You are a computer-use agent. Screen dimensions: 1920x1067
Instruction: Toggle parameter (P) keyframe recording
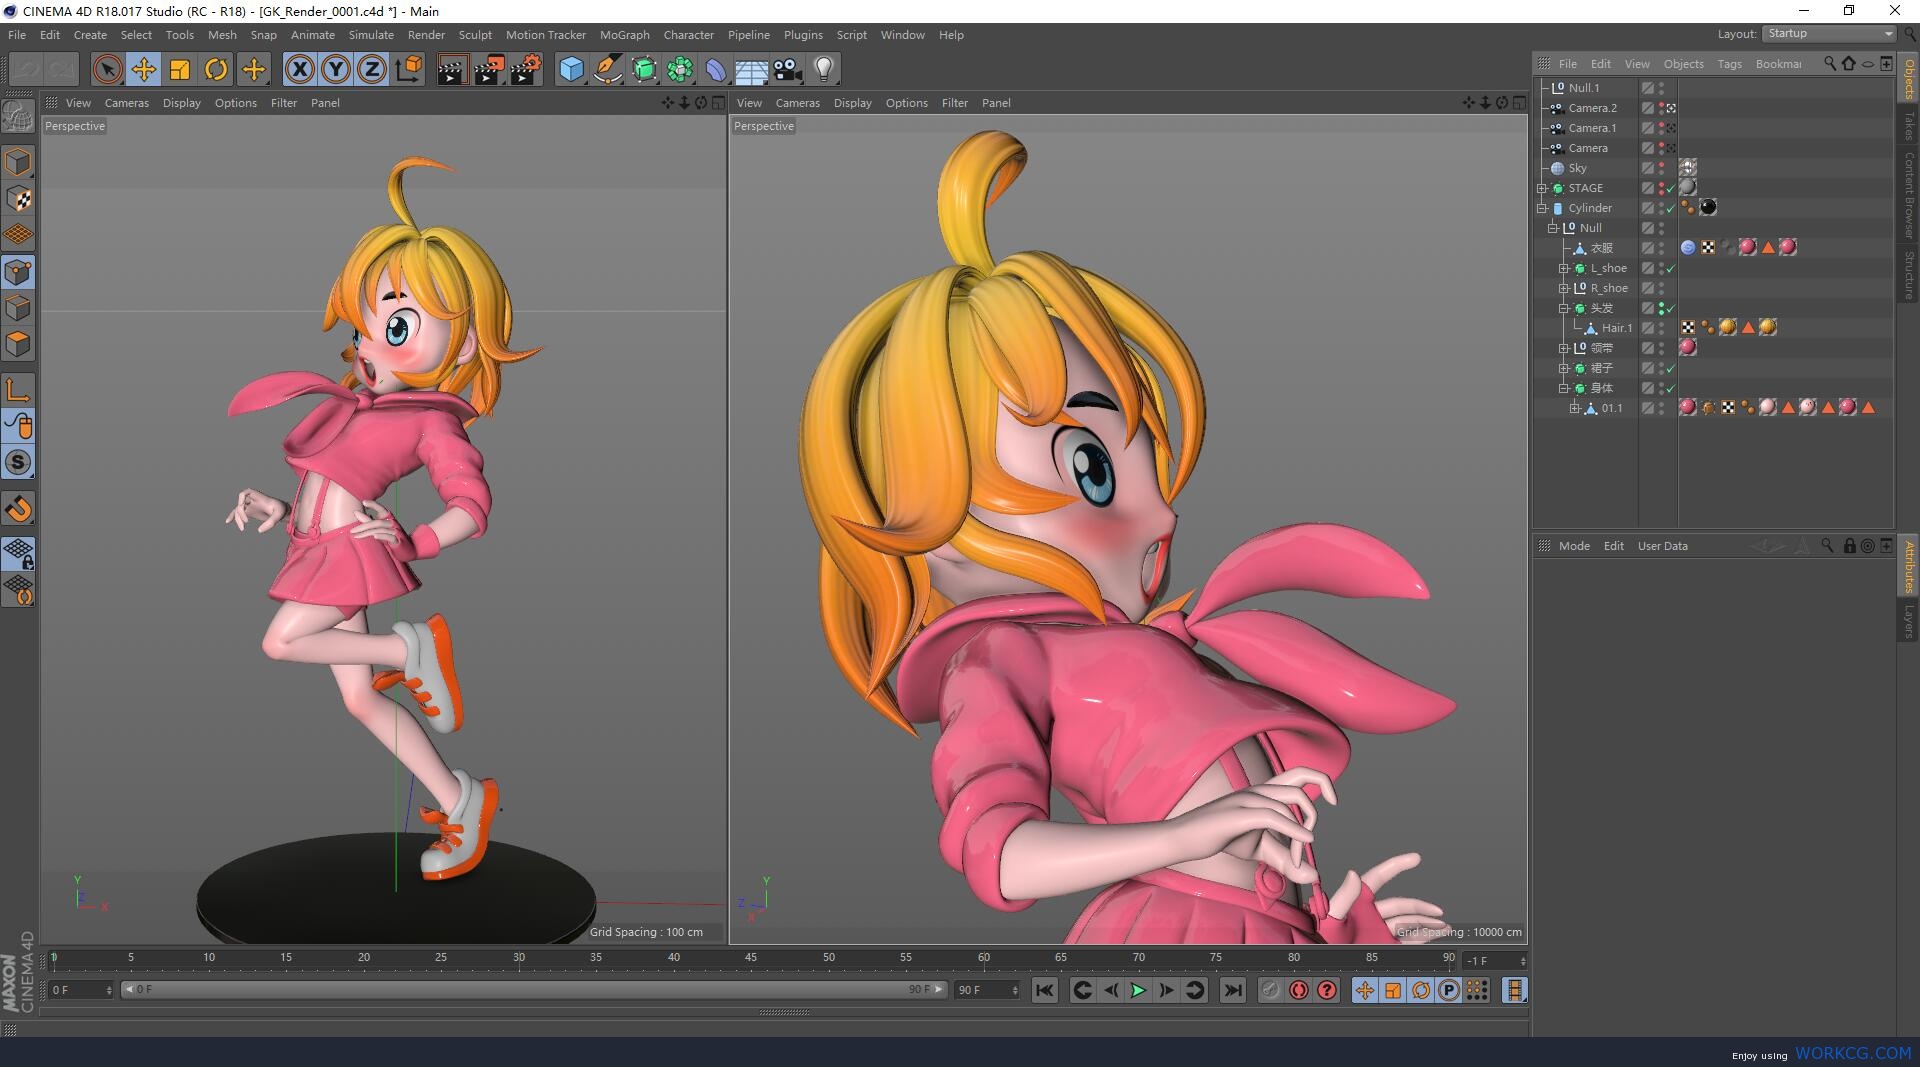point(1449,990)
